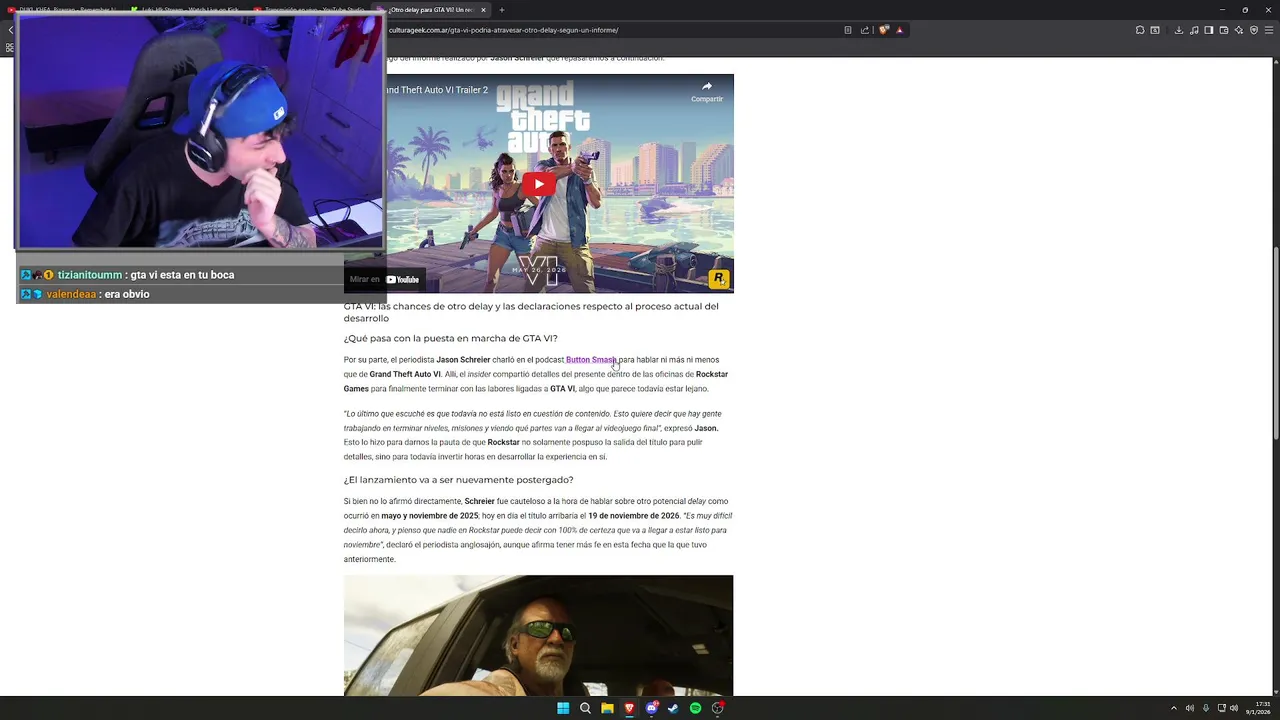Click the microphone icon in system tray
The image size is (1280, 720).
1206,708
